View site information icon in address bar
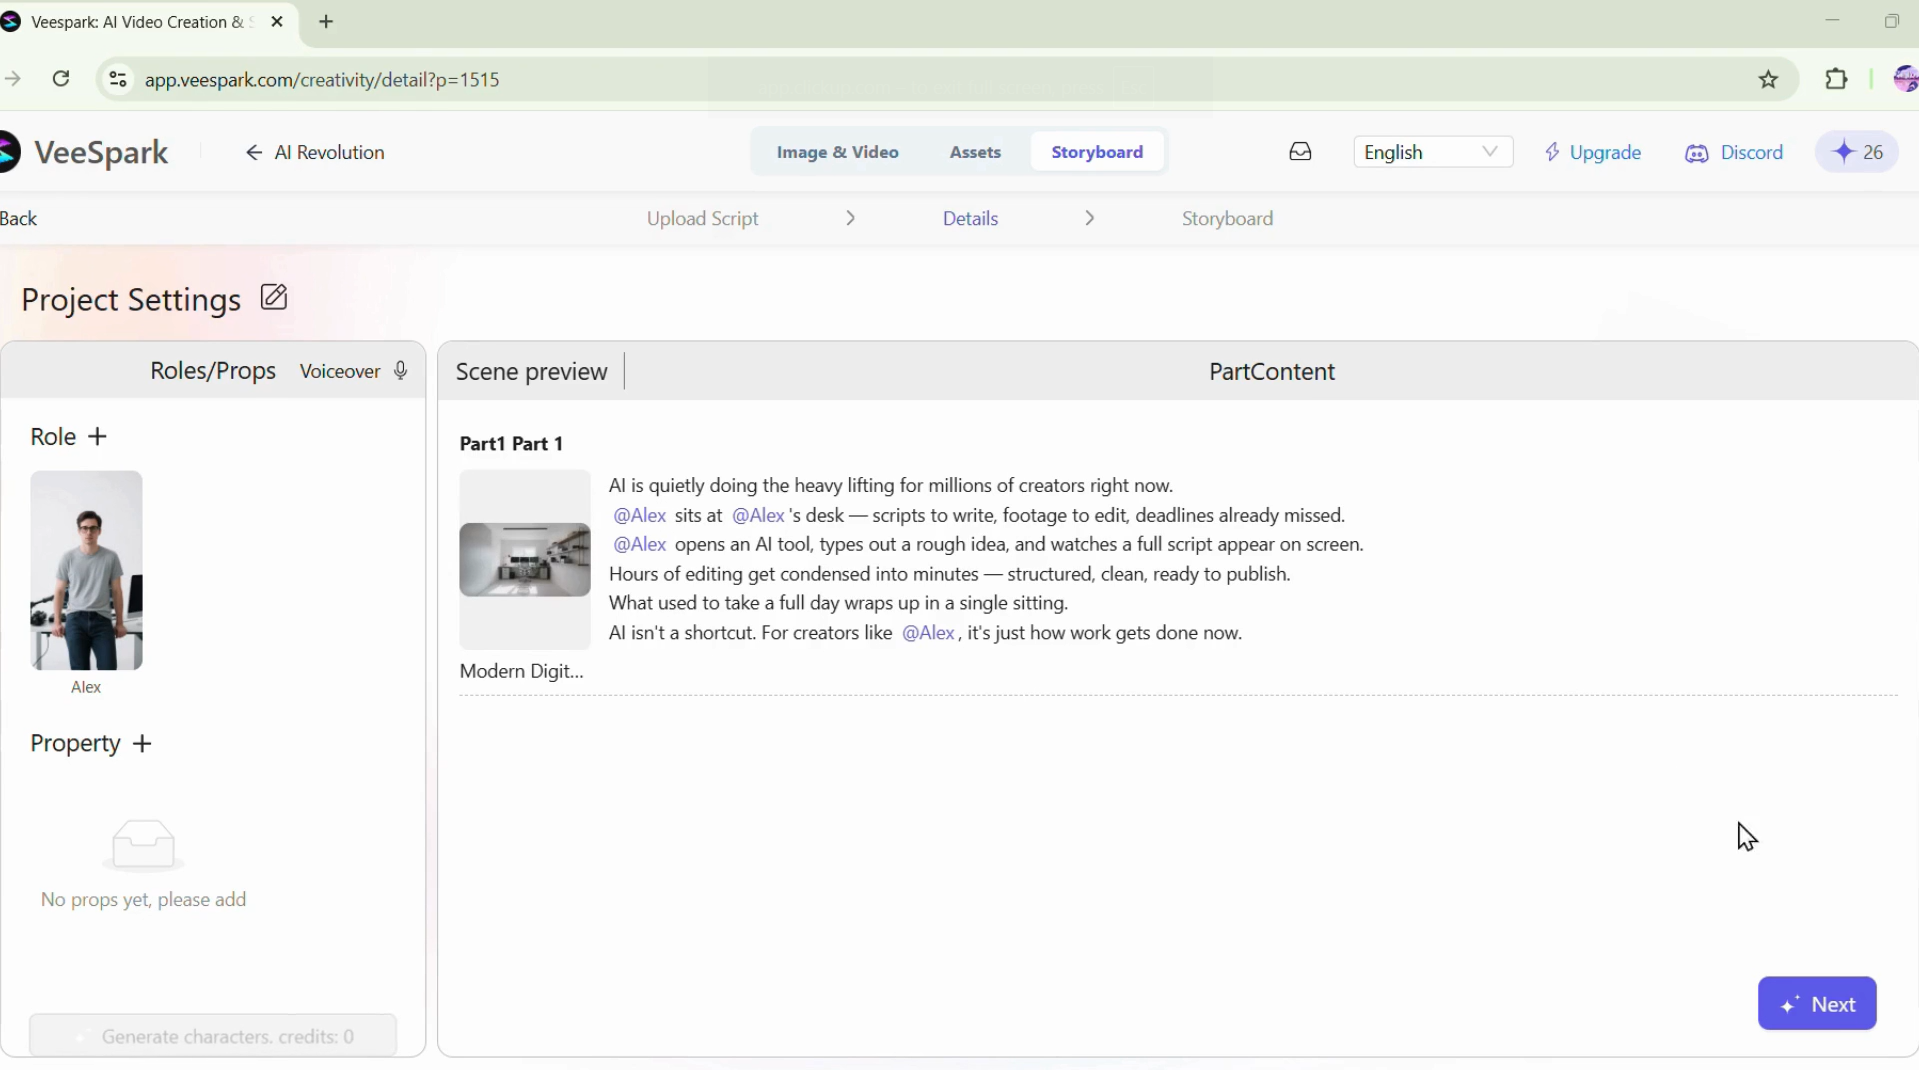 pyautogui.click(x=118, y=79)
